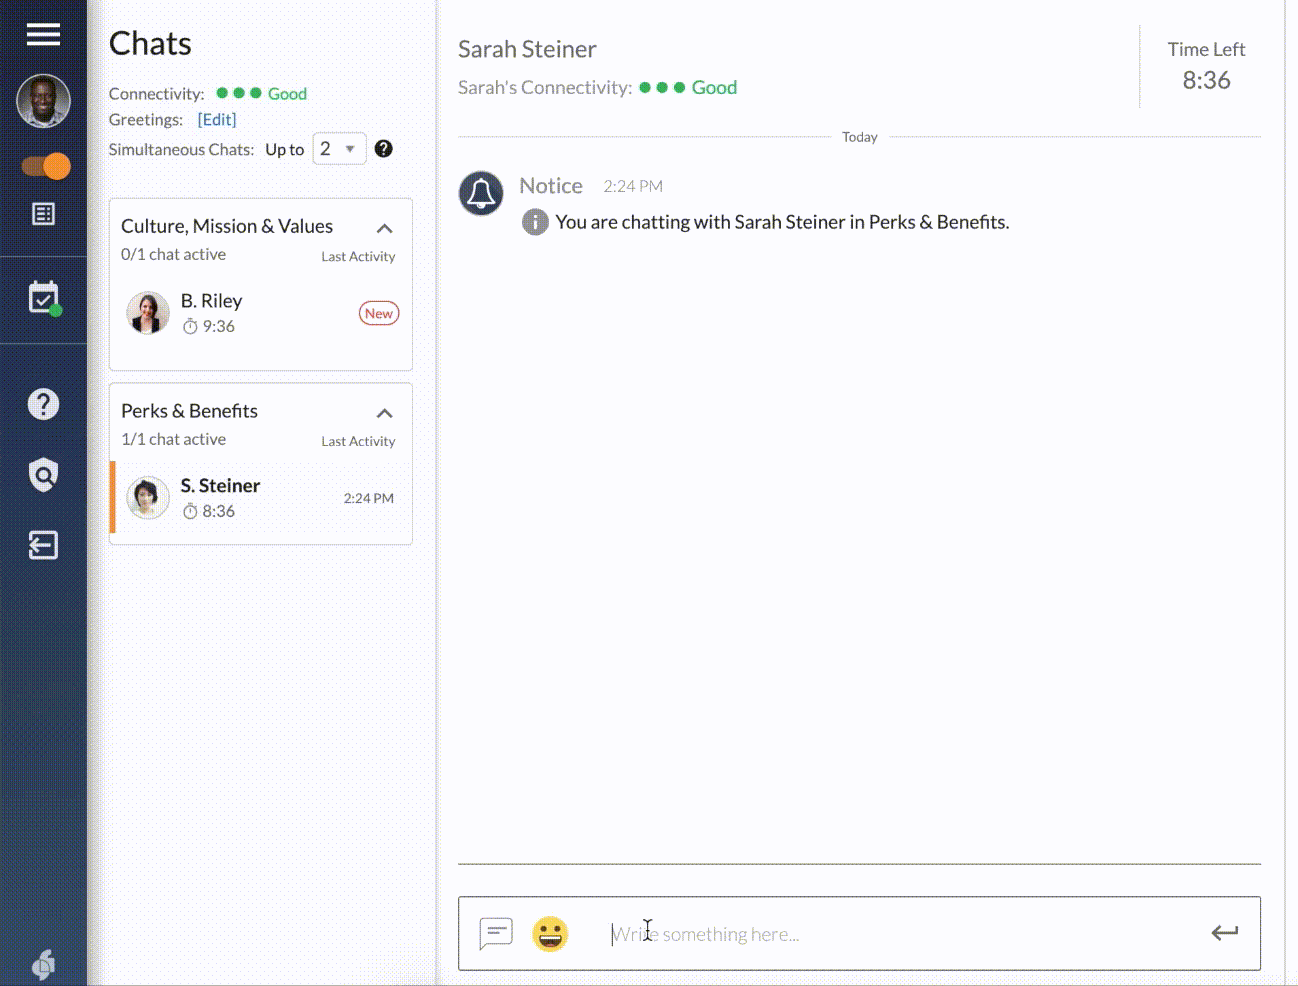1298x986 pixels.
Task: Collapse the Perks & Benefits section
Action: (x=384, y=413)
